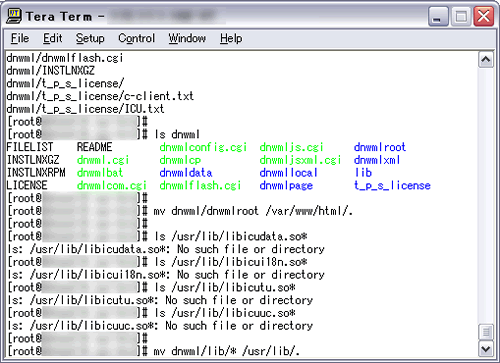Click the dnwmldata directory name

186,172
